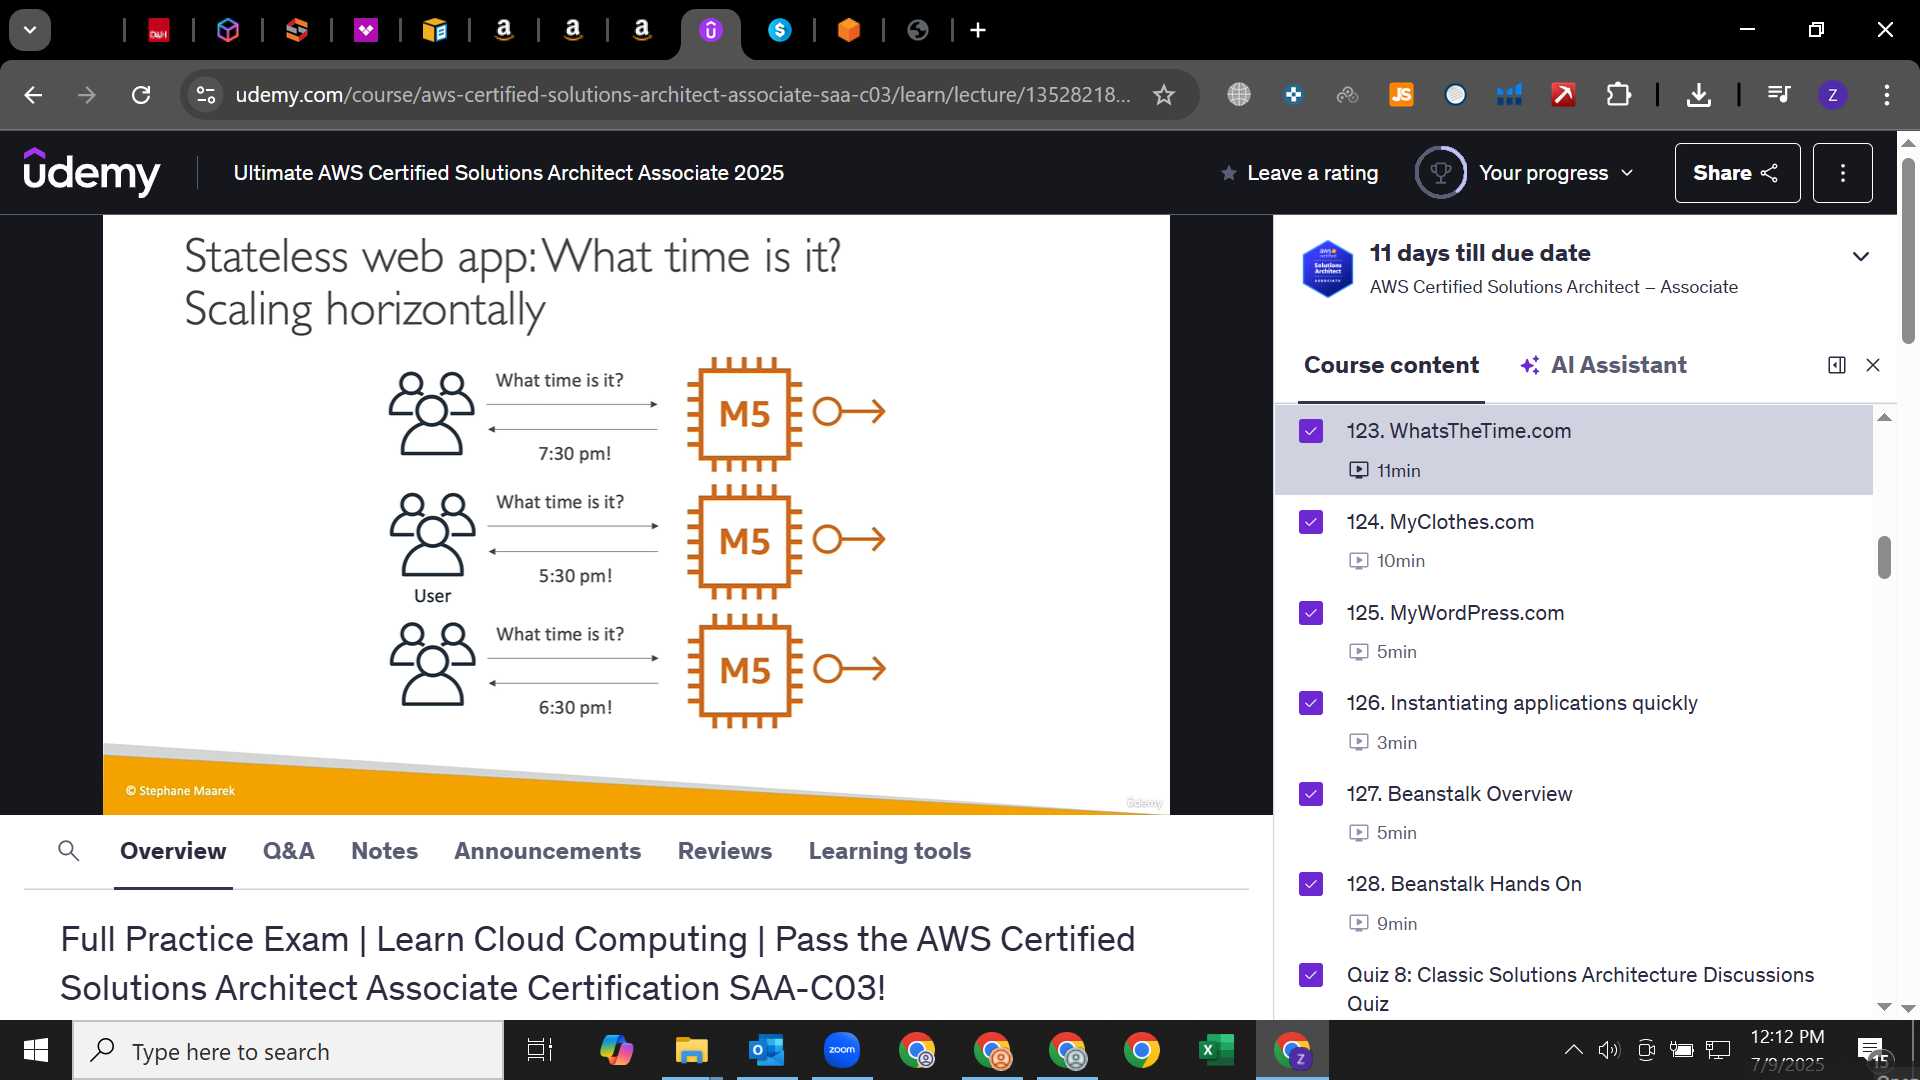The width and height of the screenshot is (1920, 1080).
Task: Open browser downloads
Action: tap(1698, 95)
